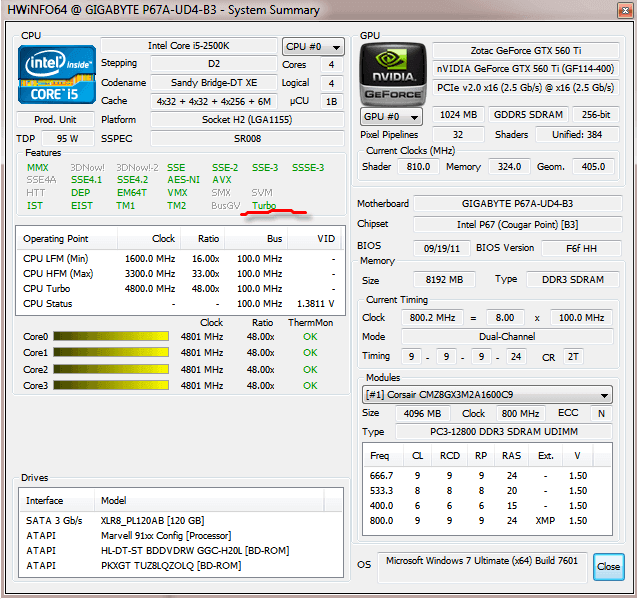Select the Intel Core i5-2500K name field
This screenshot has width=637, height=599.
click(189, 46)
